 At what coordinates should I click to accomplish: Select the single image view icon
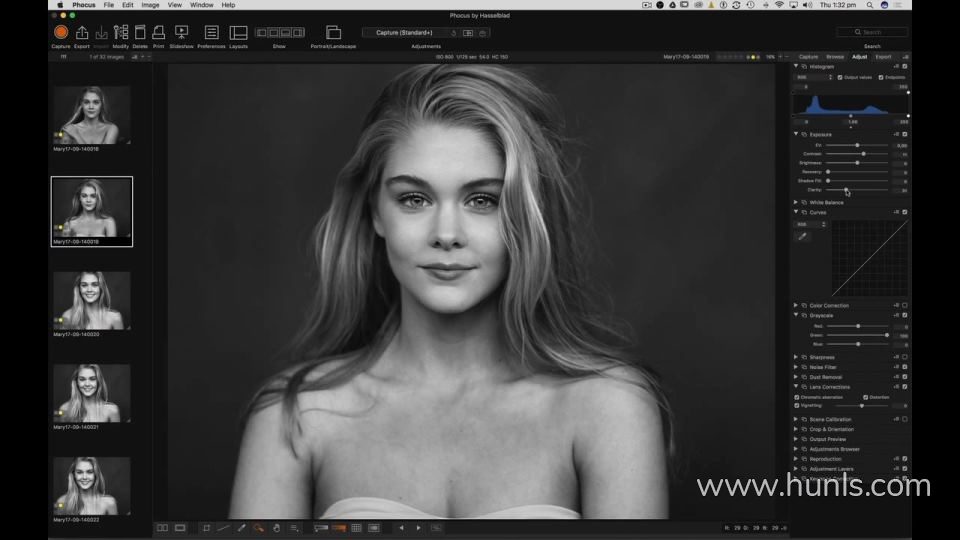(x=180, y=528)
